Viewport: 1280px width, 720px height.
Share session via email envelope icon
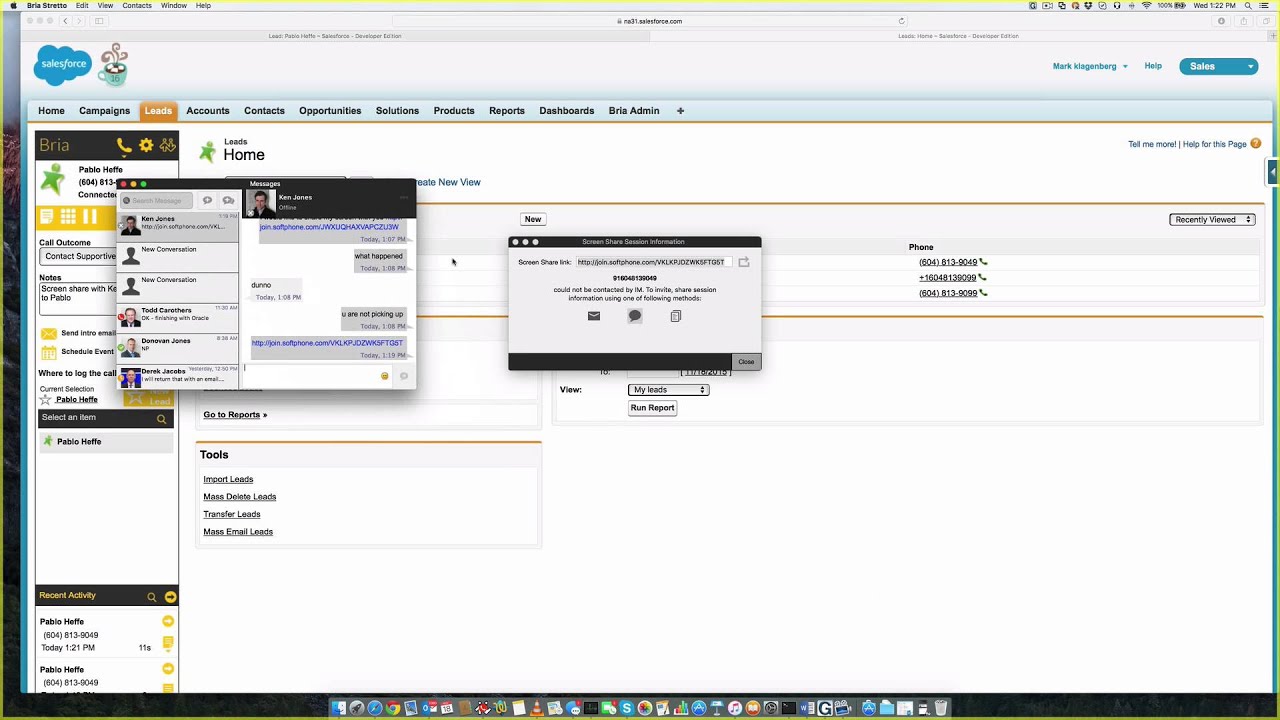[594, 316]
